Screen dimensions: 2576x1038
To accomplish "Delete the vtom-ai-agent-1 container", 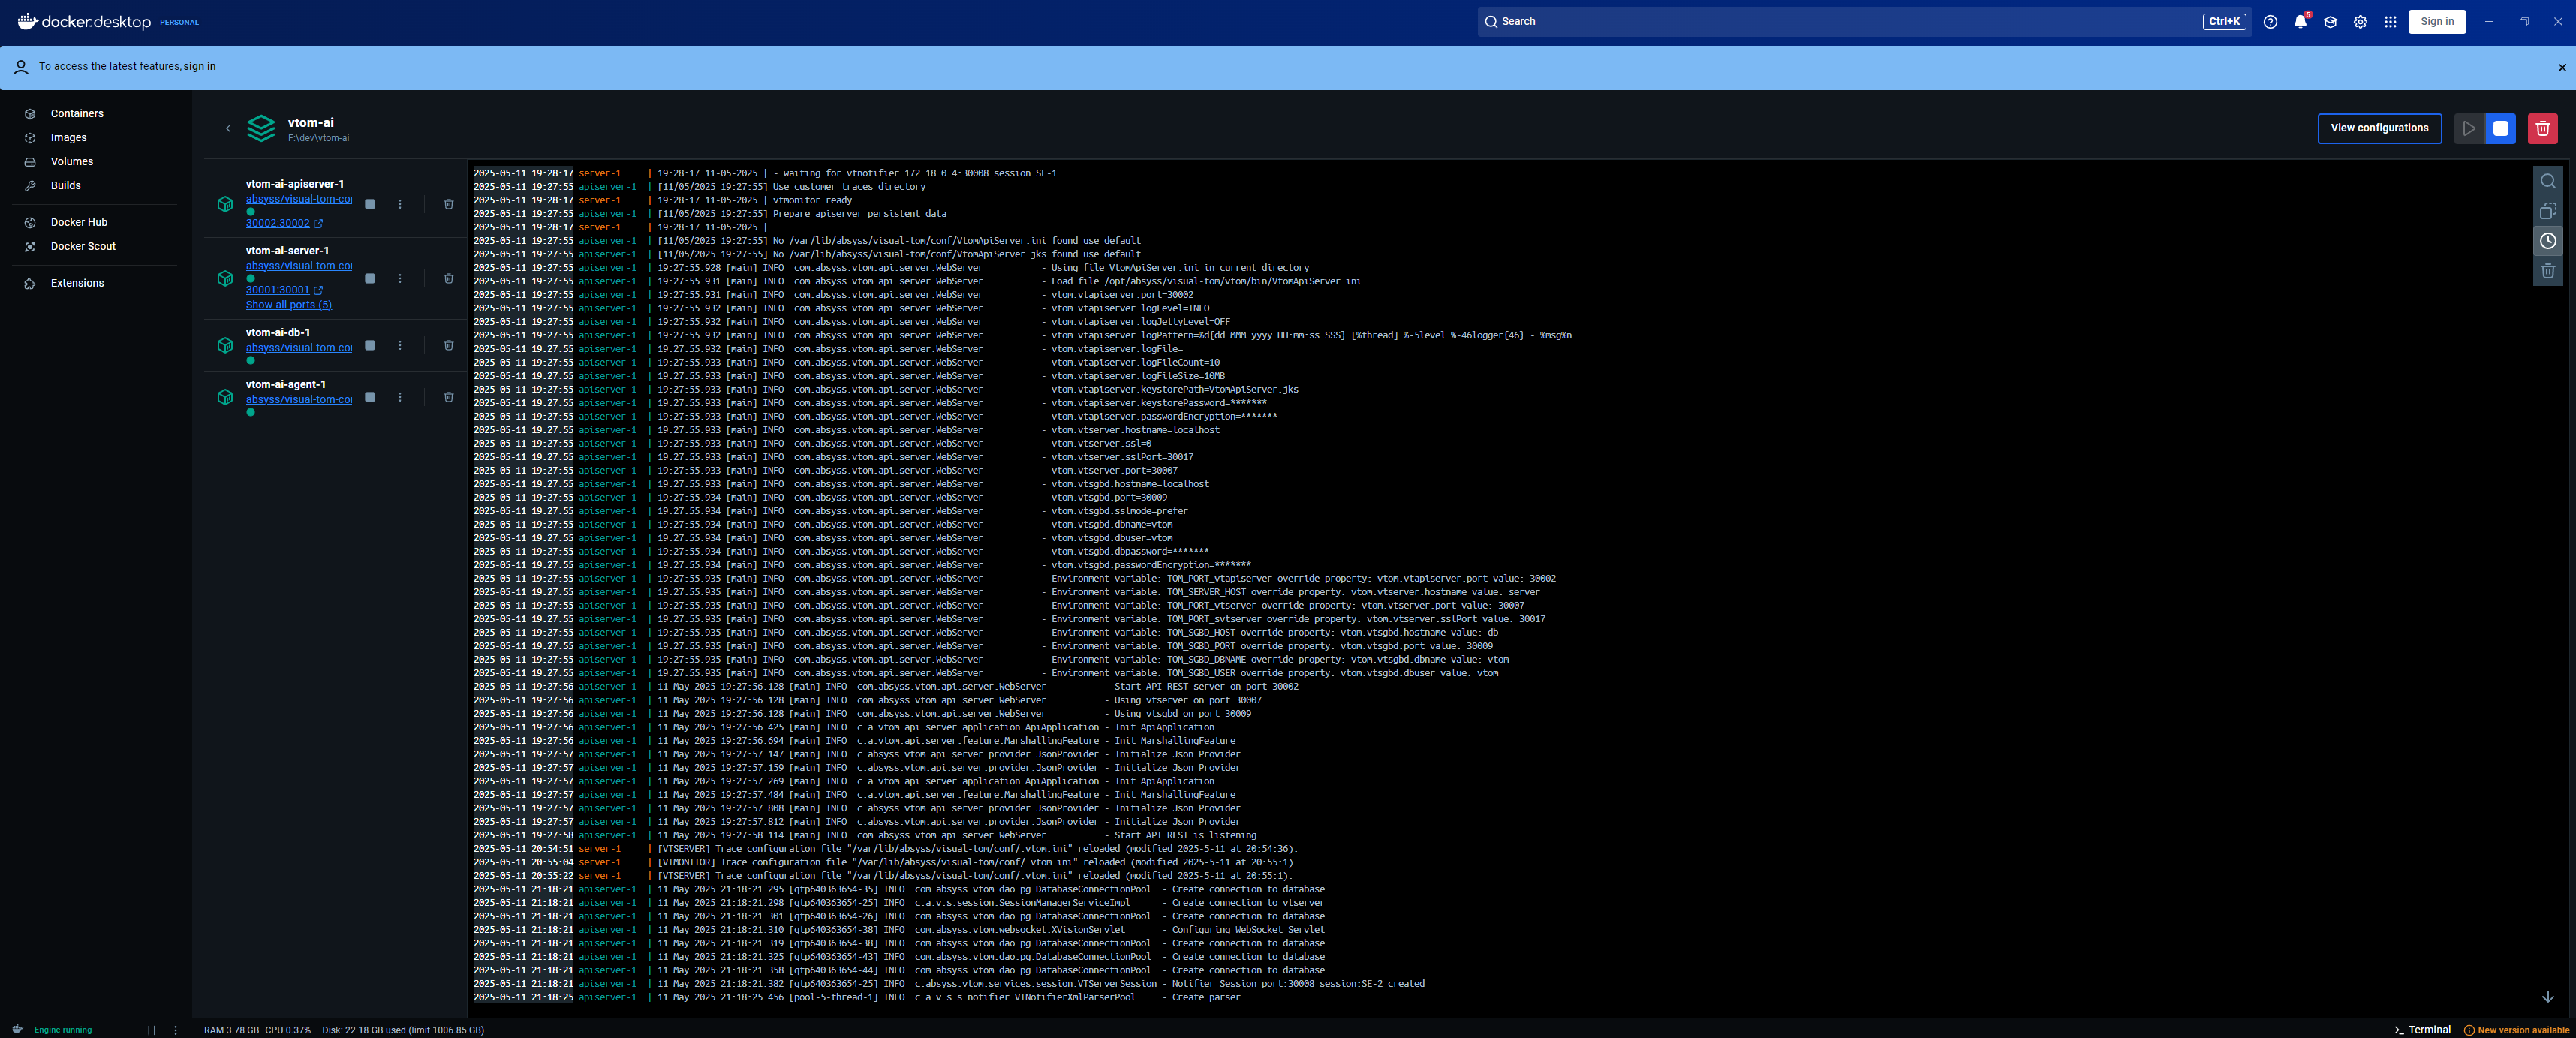I will point(449,398).
